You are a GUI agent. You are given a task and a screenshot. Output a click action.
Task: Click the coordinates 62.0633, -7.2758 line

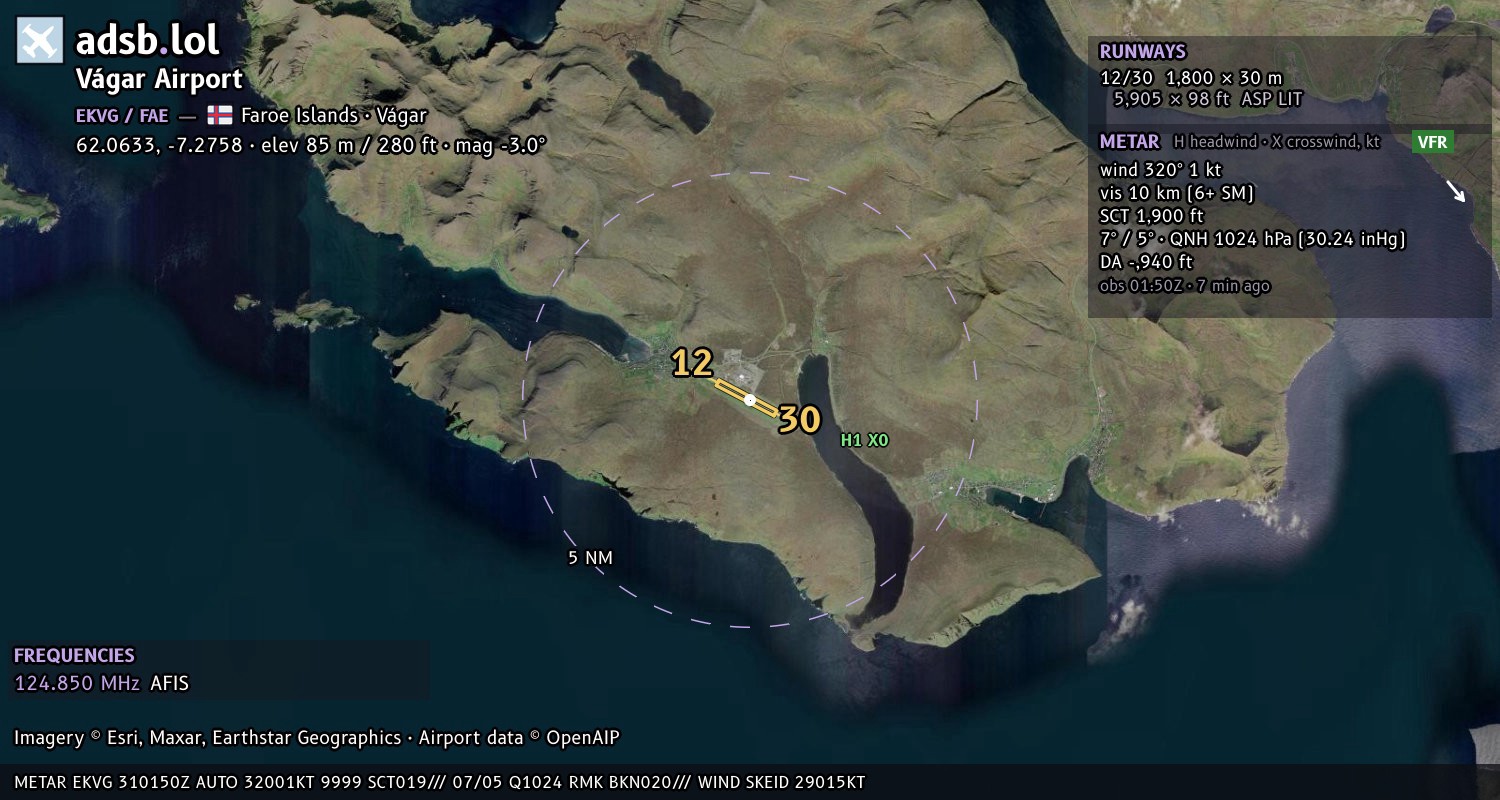click(x=311, y=145)
